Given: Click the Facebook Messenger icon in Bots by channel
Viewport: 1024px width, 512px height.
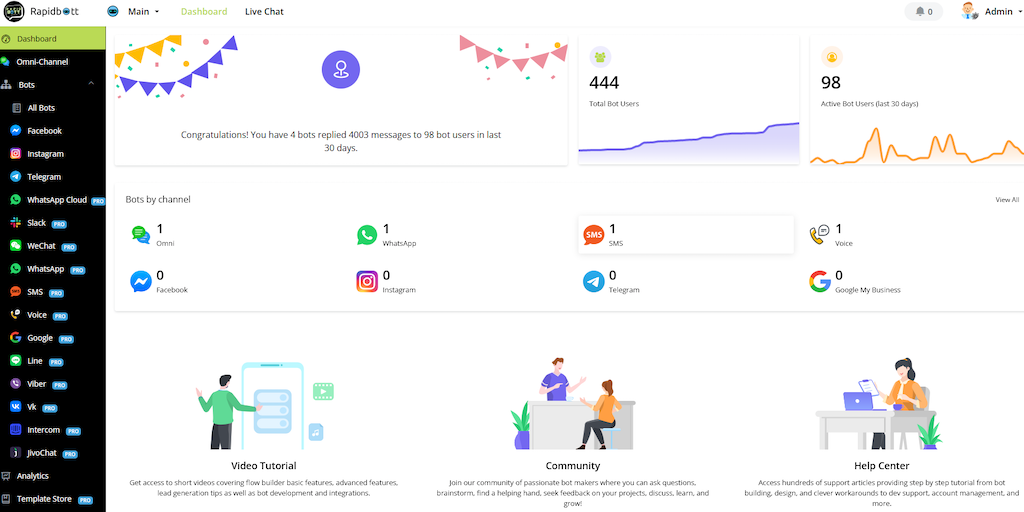Looking at the screenshot, I should [x=140, y=281].
